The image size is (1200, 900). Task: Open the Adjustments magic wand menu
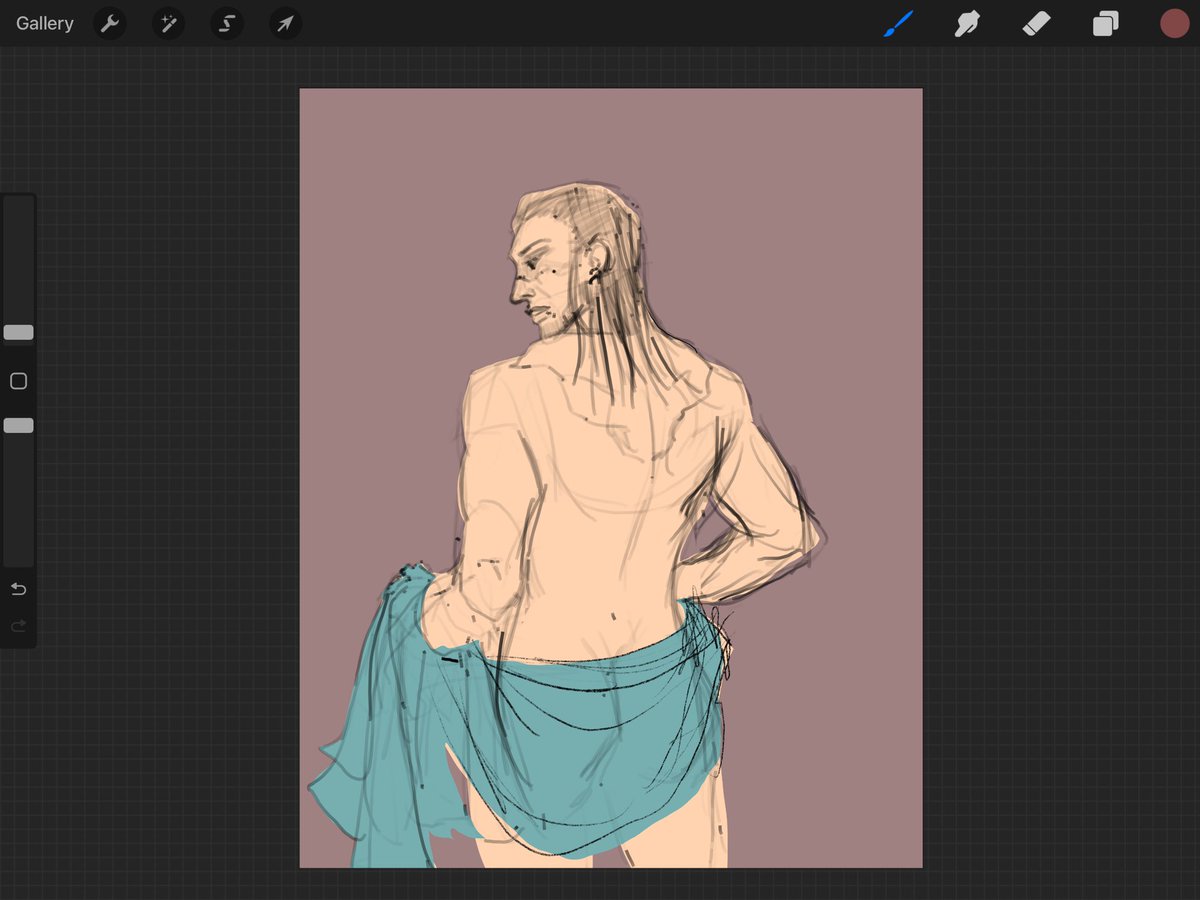(x=168, y=23)
